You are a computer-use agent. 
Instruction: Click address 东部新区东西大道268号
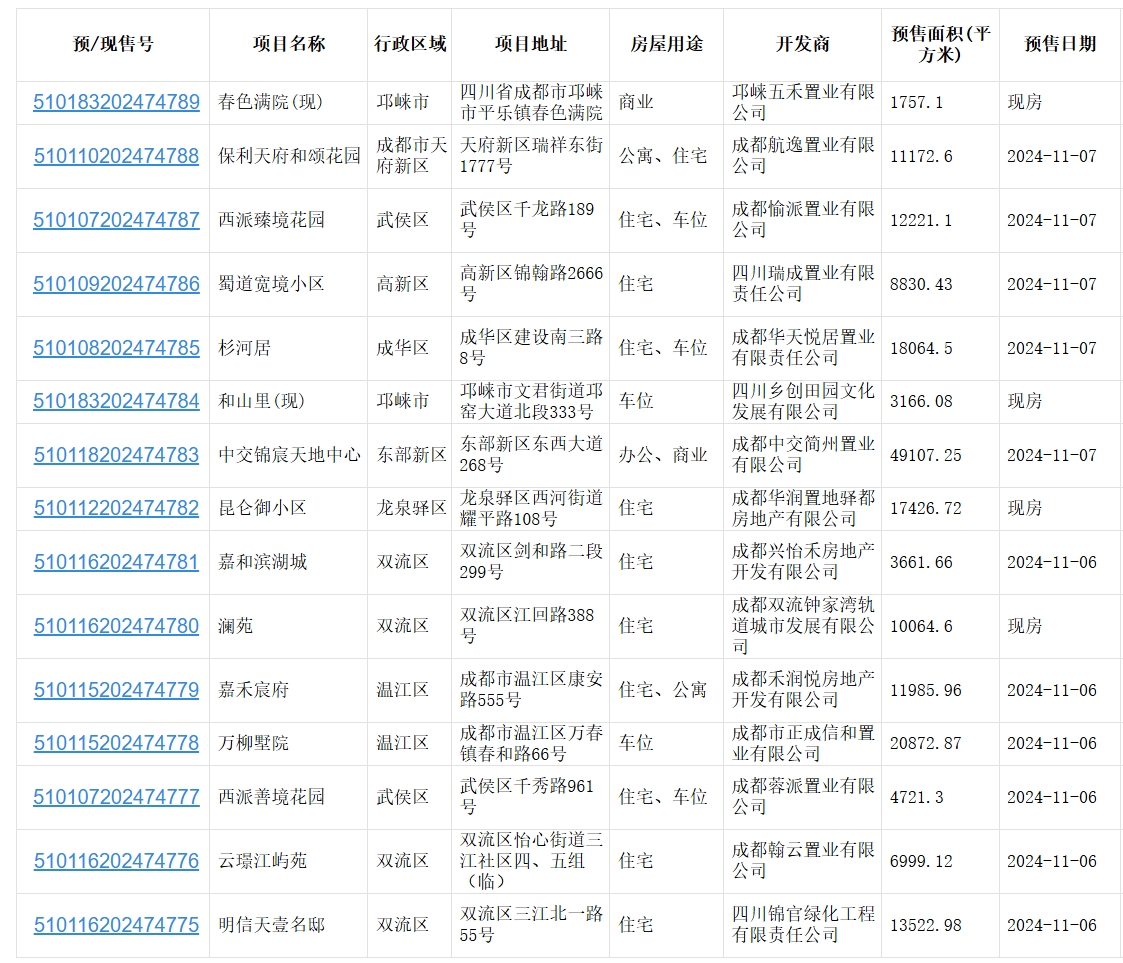click(531, 455)
